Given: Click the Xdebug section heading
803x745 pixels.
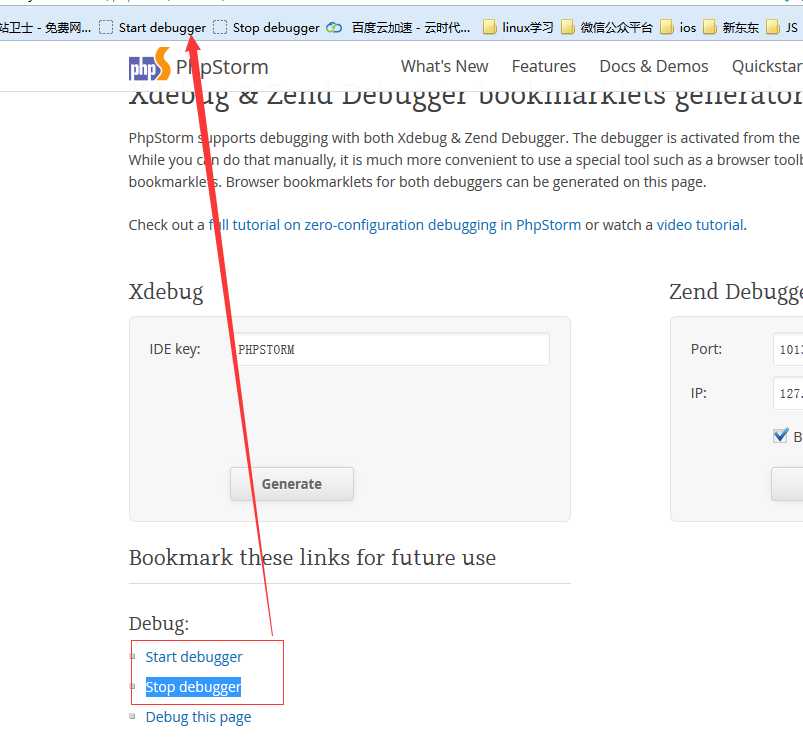Looking at the screenshot, I should tap(166, 292).
